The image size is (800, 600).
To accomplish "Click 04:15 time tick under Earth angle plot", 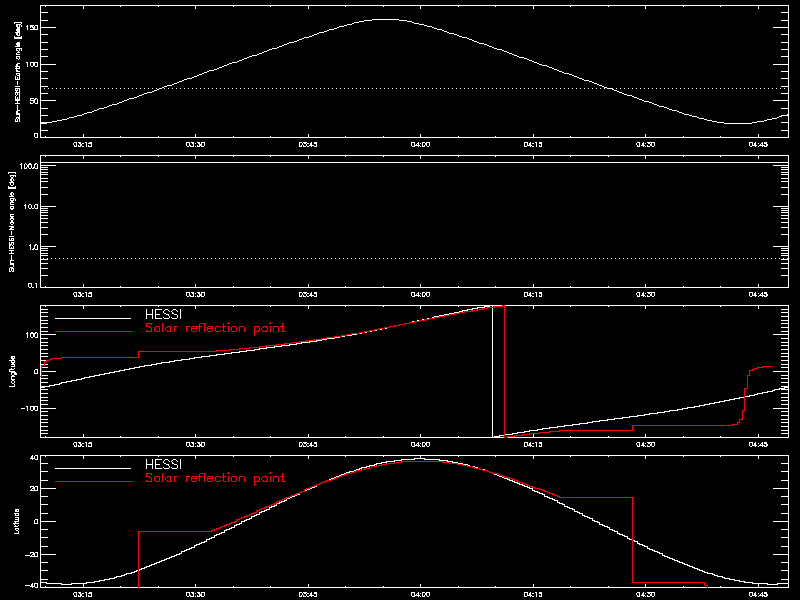I will [x=533, y=144].
